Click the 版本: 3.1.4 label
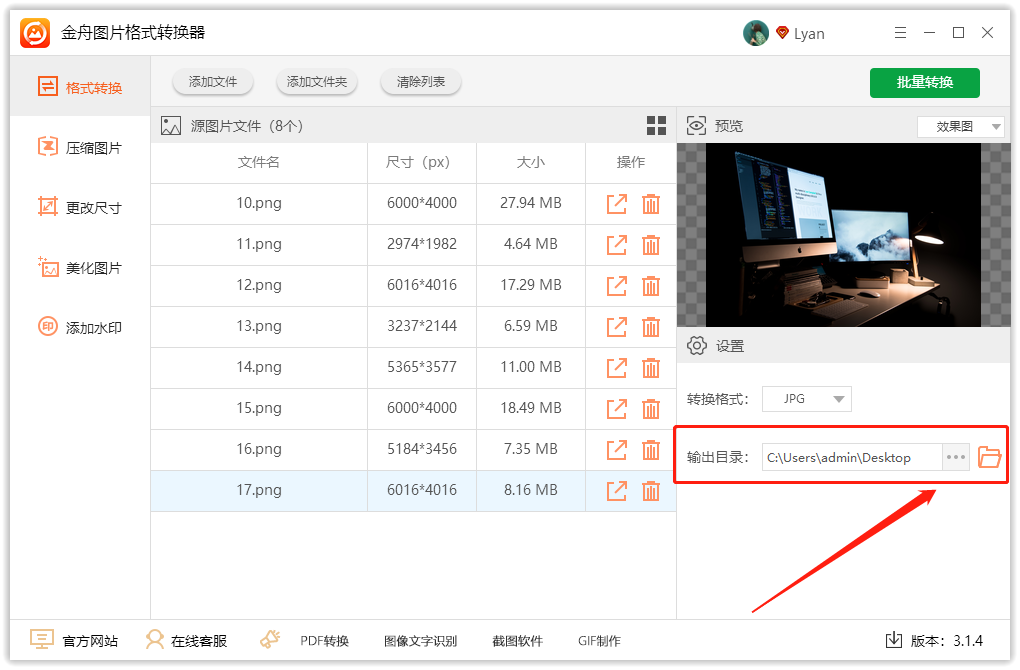The height and width of the screenshot is (670, 1020). click(946, 641)
